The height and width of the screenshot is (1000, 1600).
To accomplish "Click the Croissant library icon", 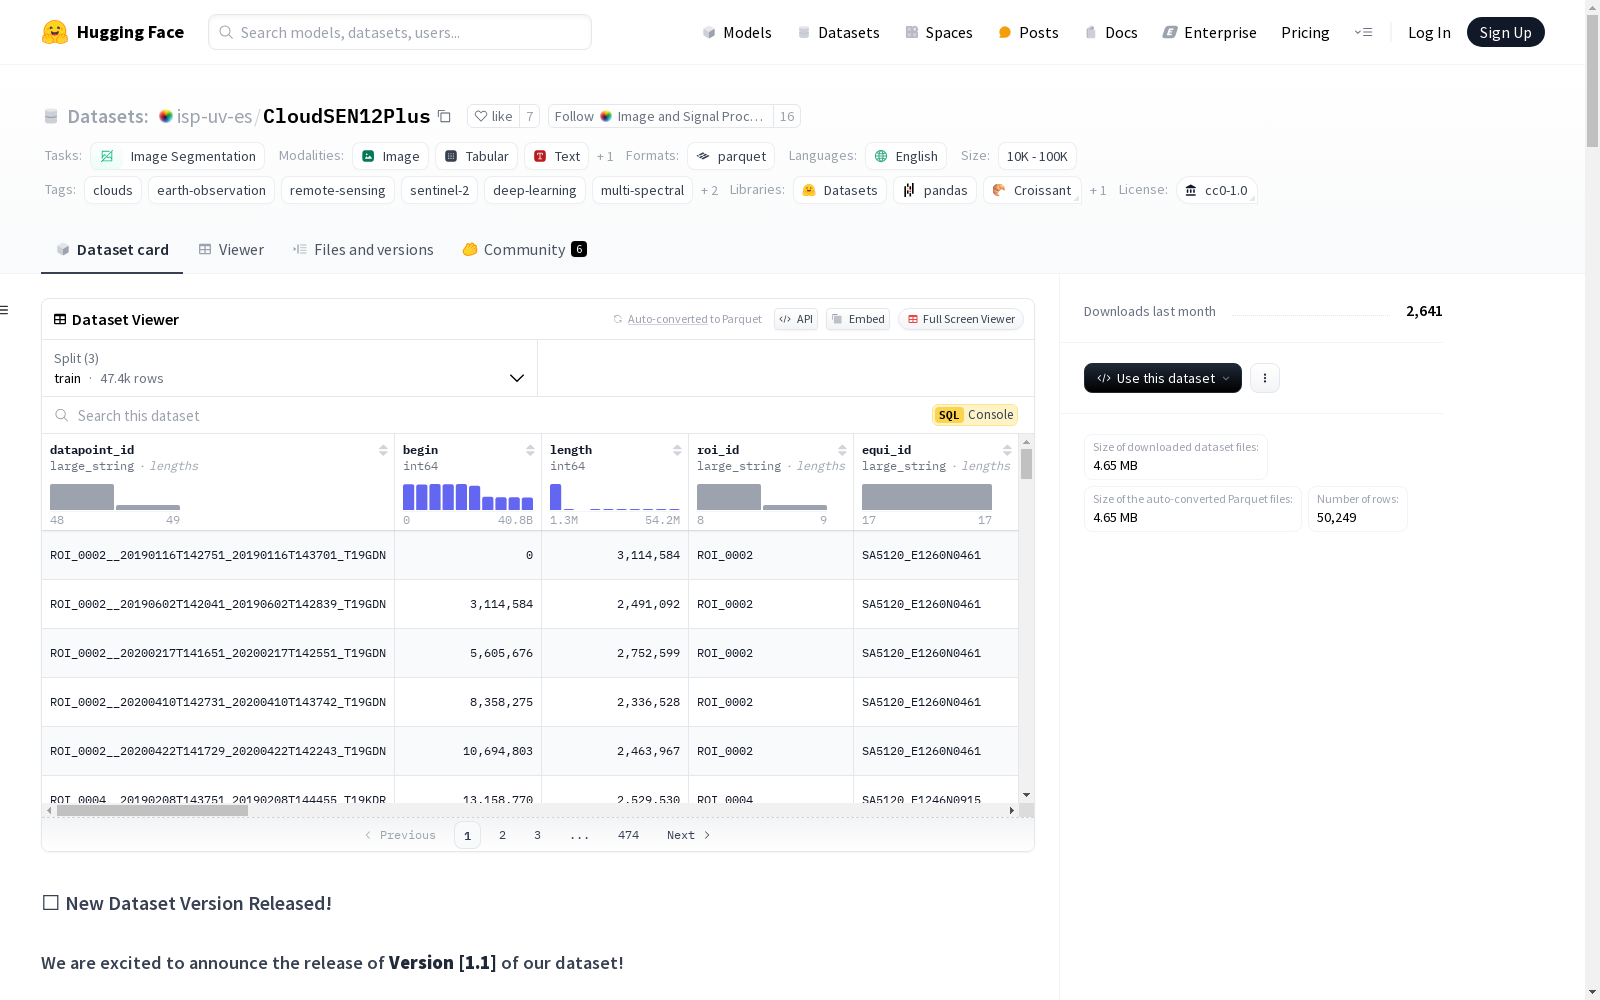I will [999, 190].
